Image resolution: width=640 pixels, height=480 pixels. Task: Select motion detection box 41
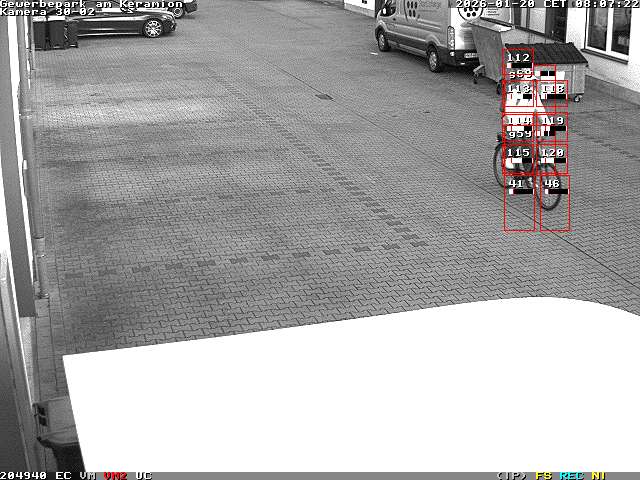[517, 184]
